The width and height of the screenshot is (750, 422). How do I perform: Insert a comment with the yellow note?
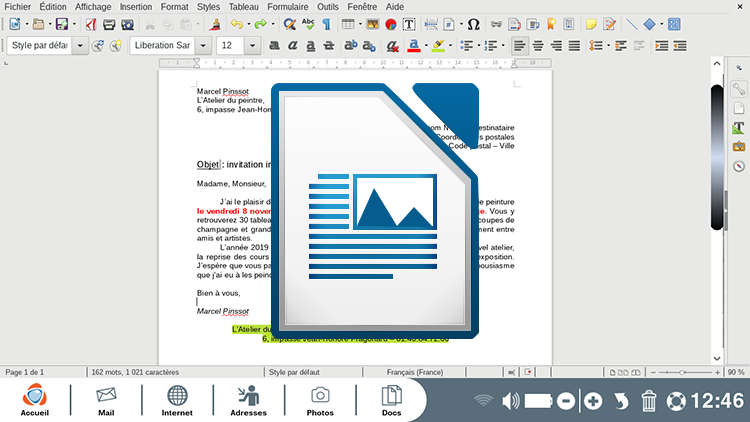(x=591, y=24)
